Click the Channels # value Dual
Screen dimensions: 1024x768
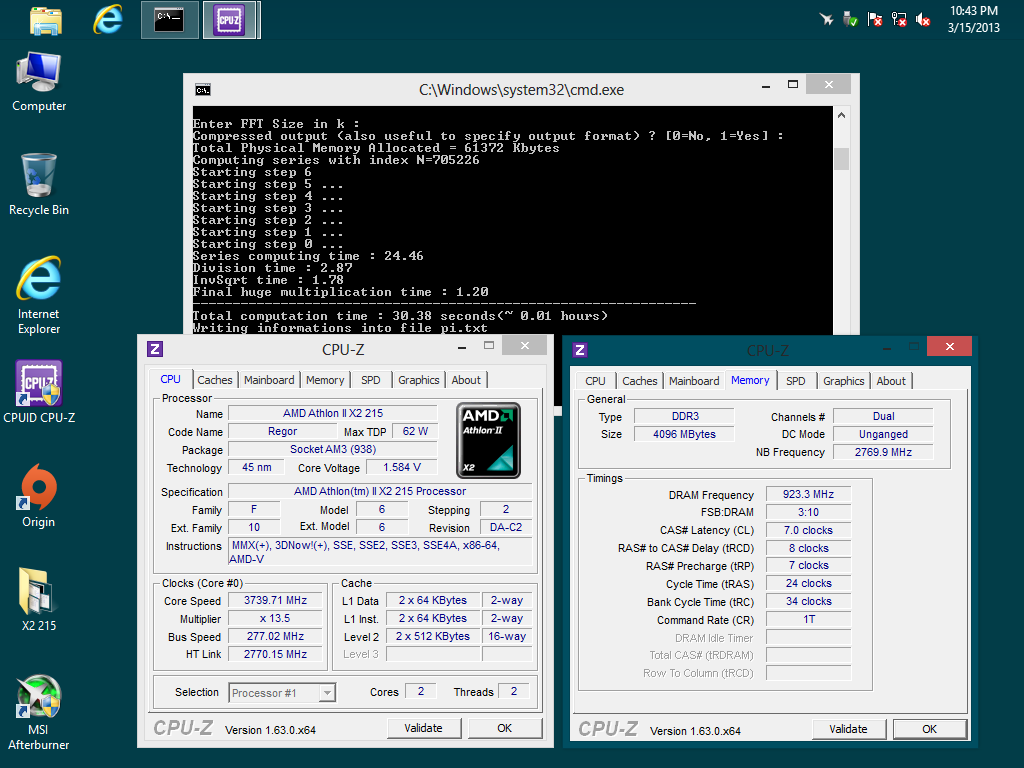point(883,417)
